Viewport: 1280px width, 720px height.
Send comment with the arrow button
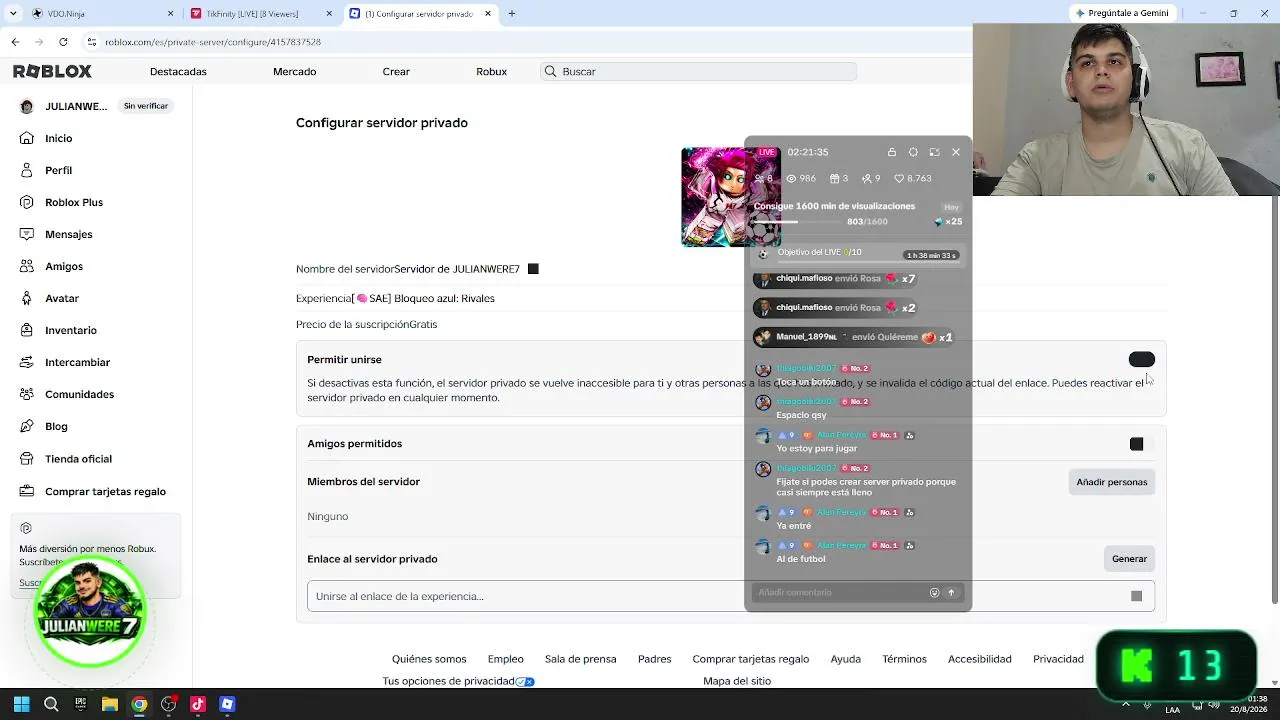point(951,592)
